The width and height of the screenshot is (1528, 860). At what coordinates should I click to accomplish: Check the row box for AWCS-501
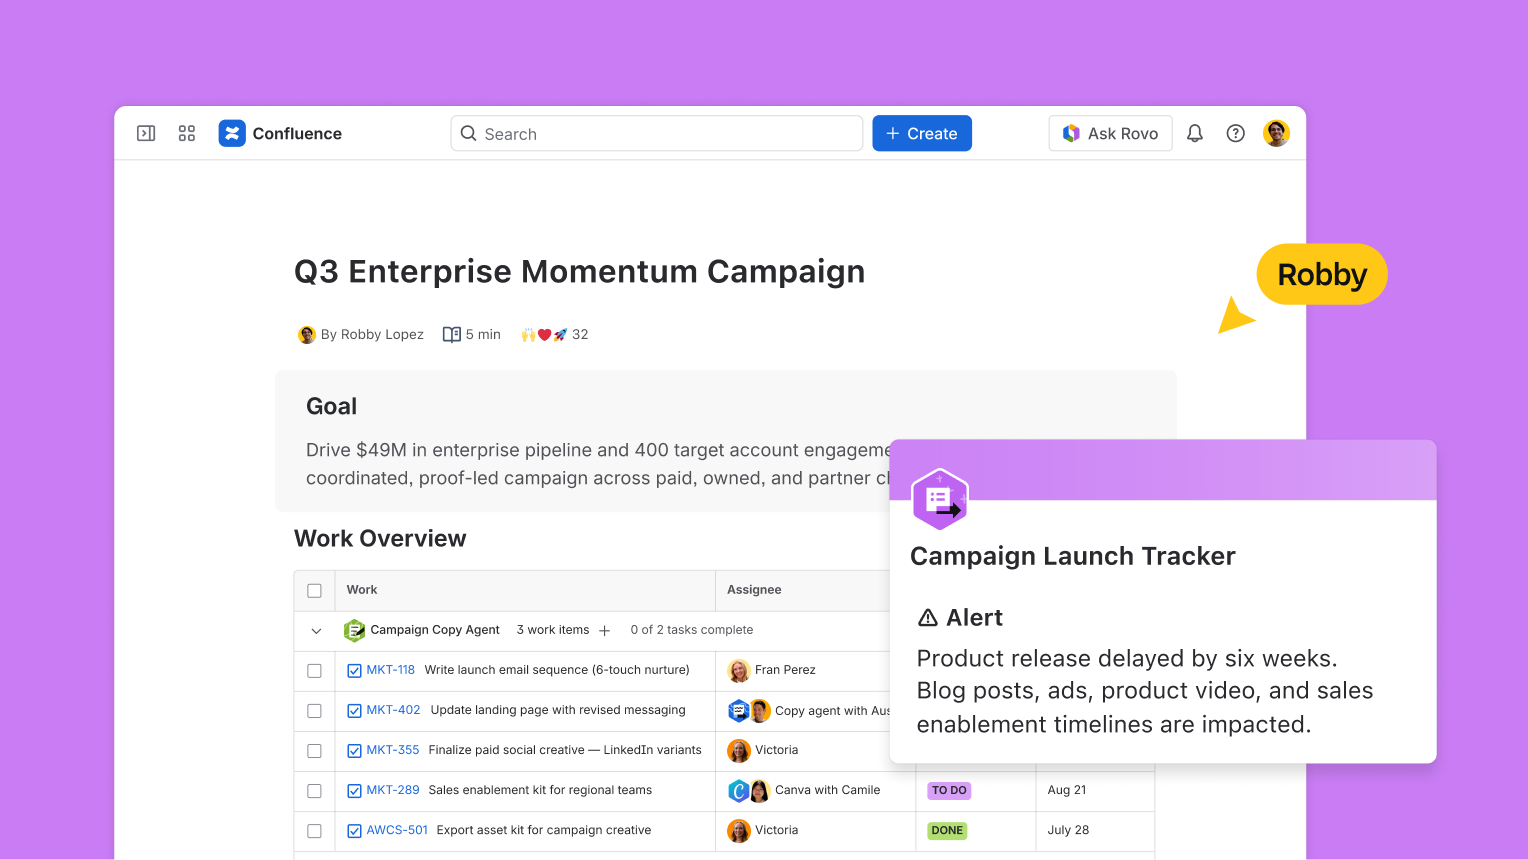click(314, 831)
